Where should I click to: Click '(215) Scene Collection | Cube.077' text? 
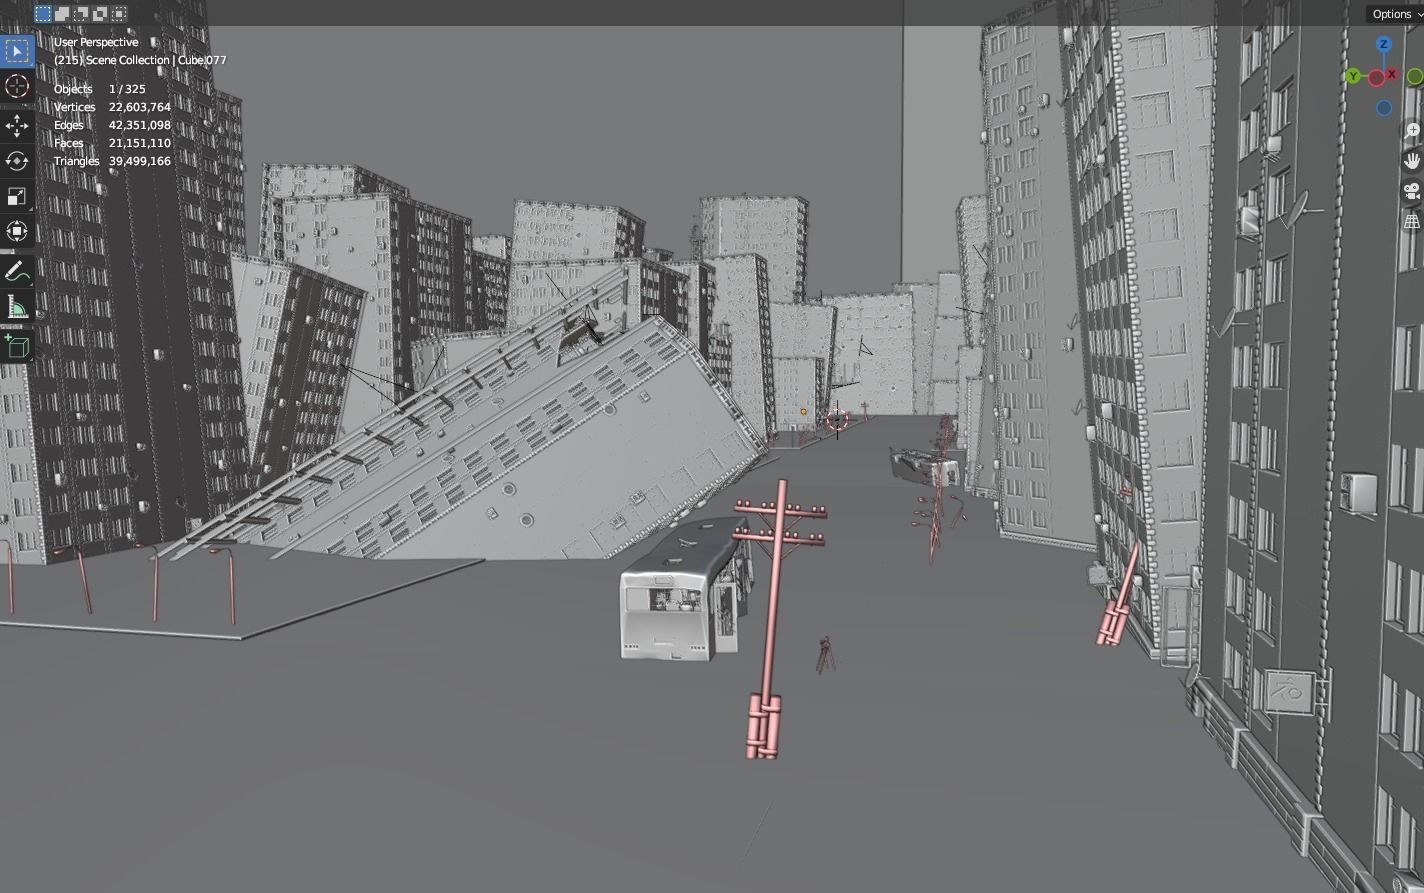[x=140, y=60]
